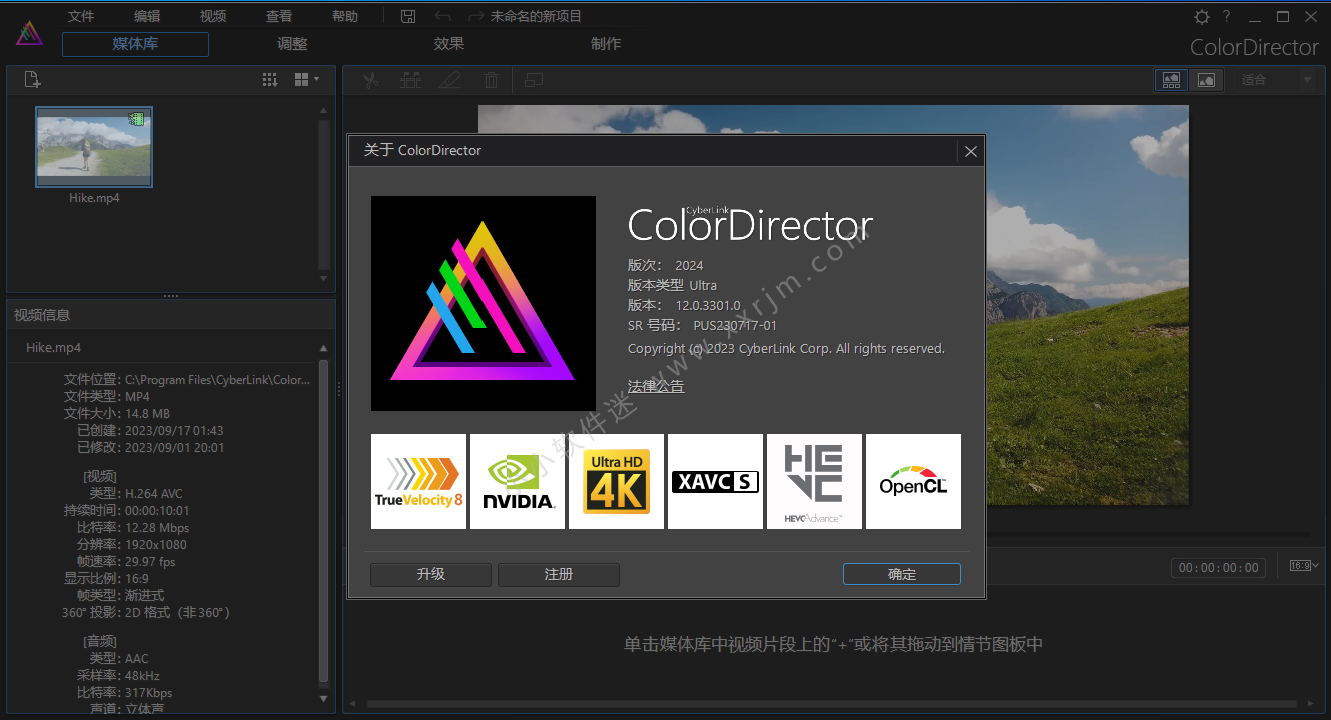Click the video info panel scrollbar
The width and height of the screenshot is (1331, 720).
coord(323,520)
